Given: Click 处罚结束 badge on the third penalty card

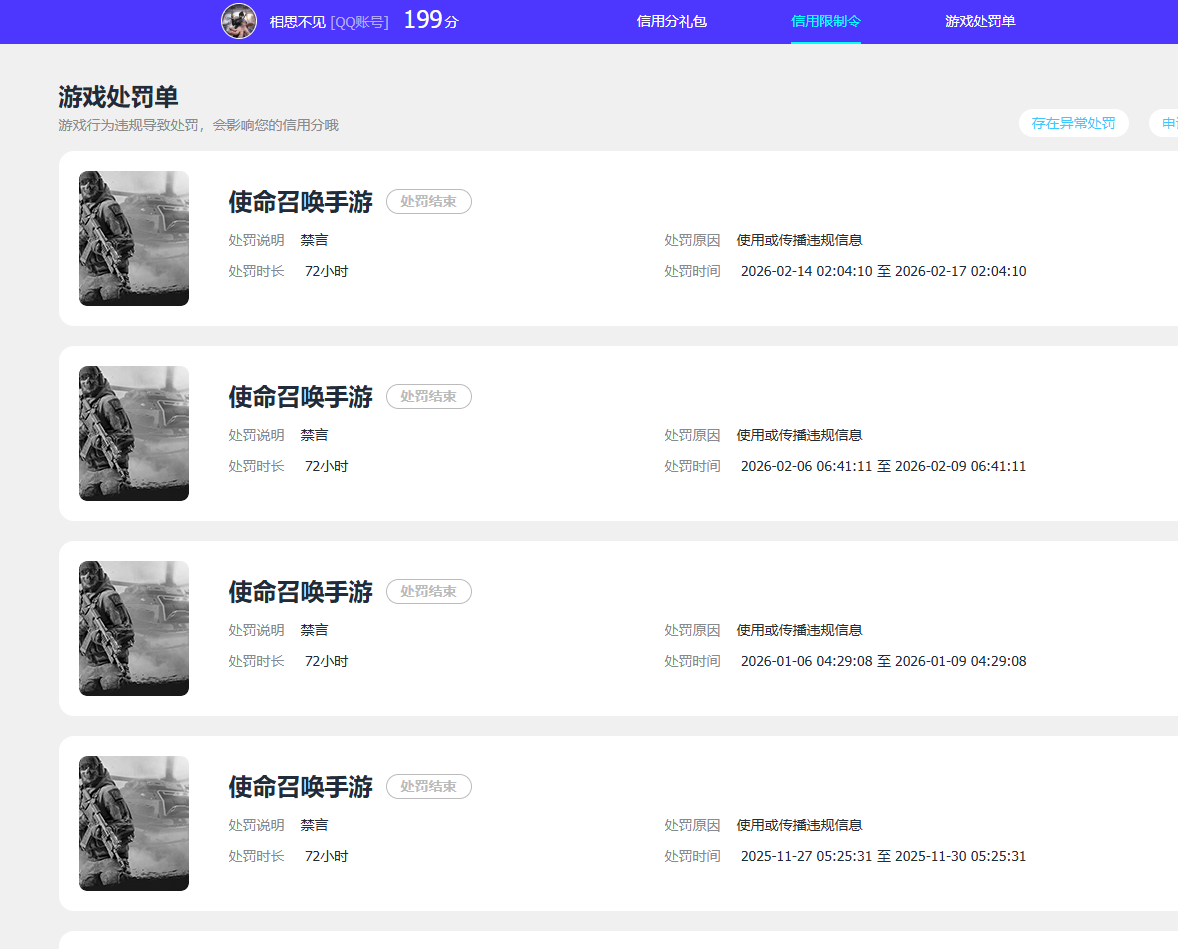Looking at the screenshot, I should tap(429, 591).
